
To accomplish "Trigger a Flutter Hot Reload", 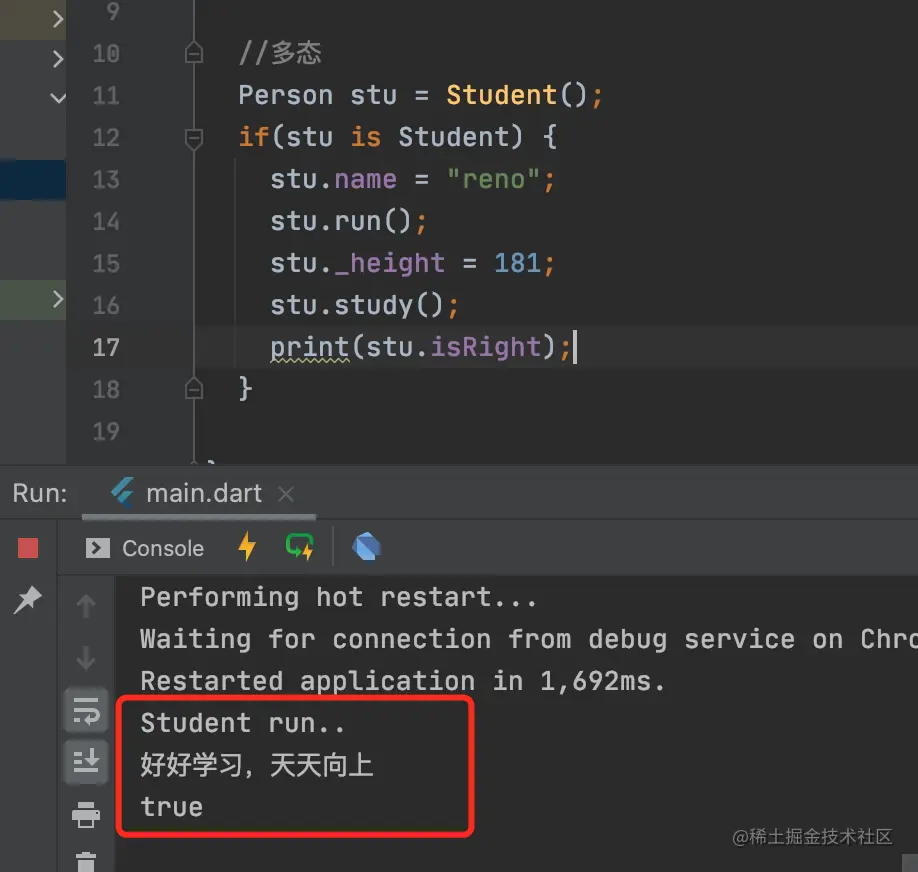I will tap(246, 547).
